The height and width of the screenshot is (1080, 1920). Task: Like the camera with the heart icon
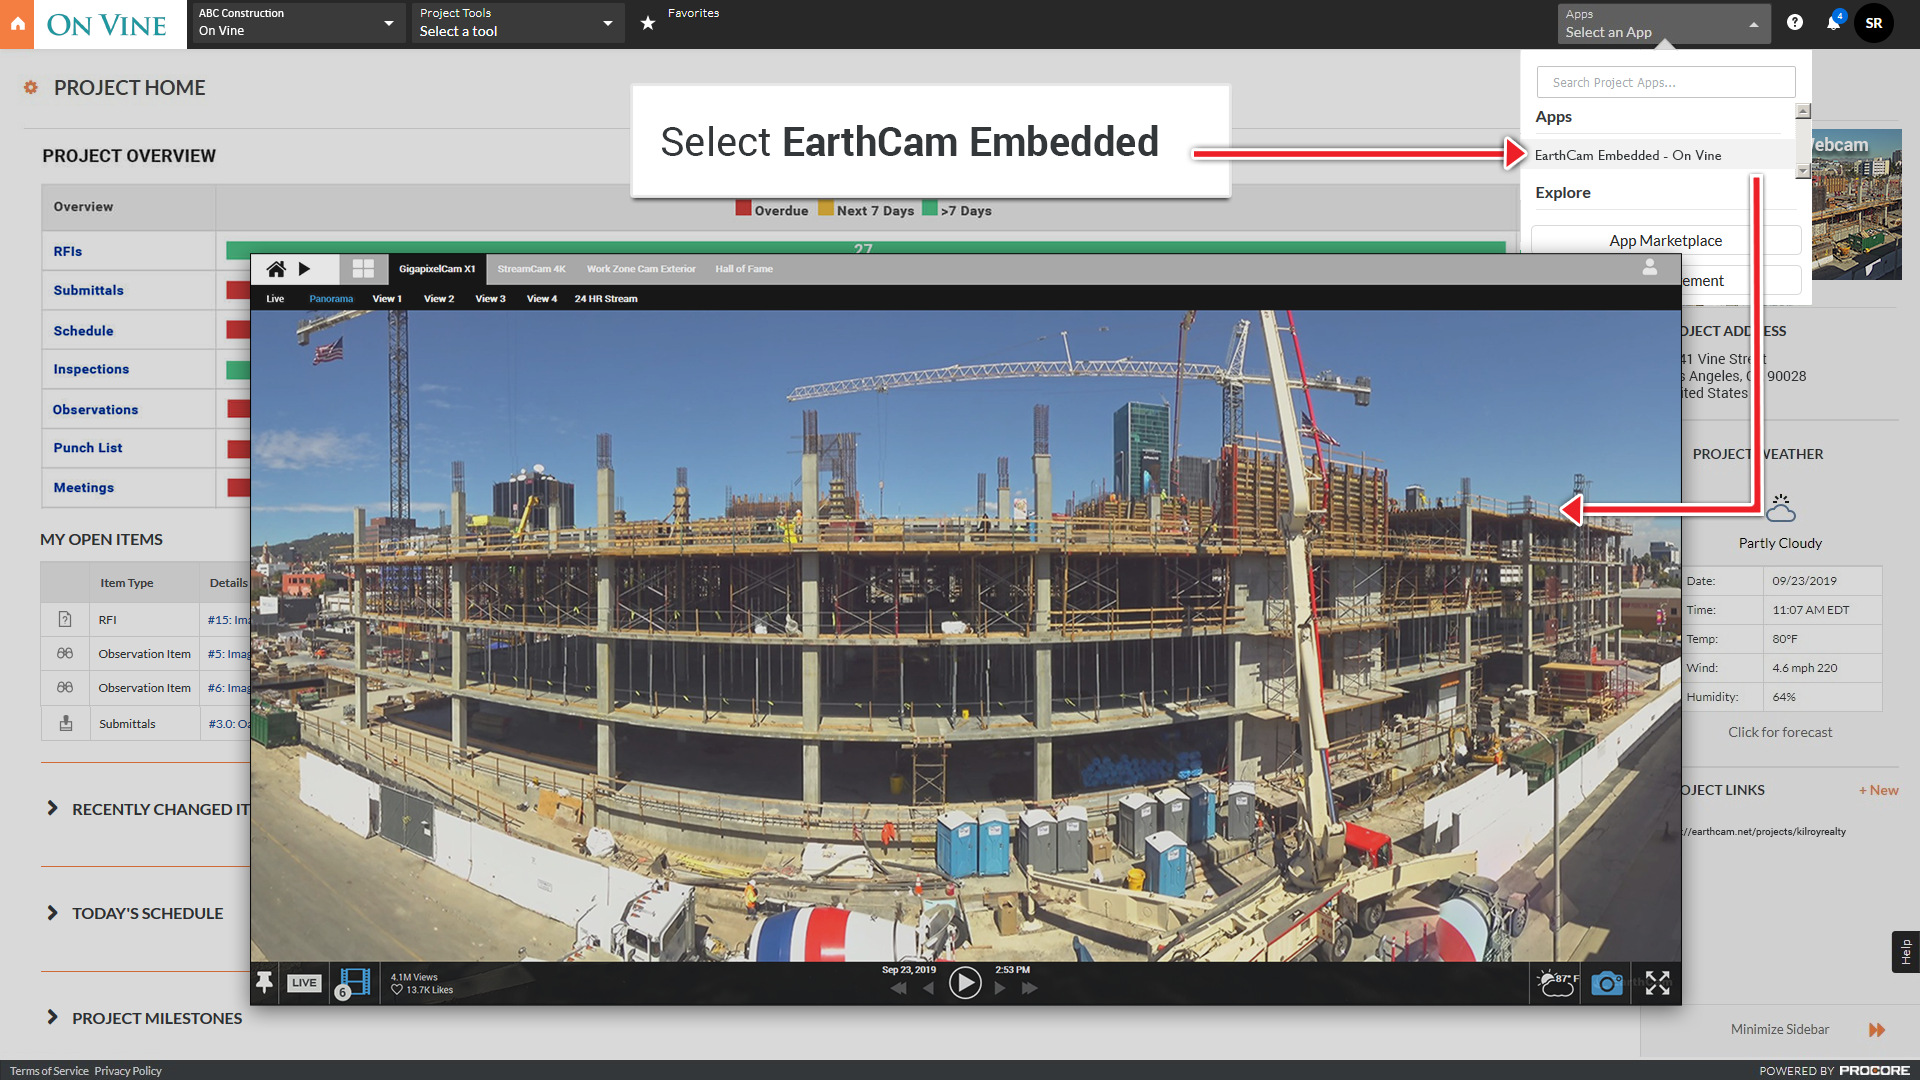coord(397,990)
